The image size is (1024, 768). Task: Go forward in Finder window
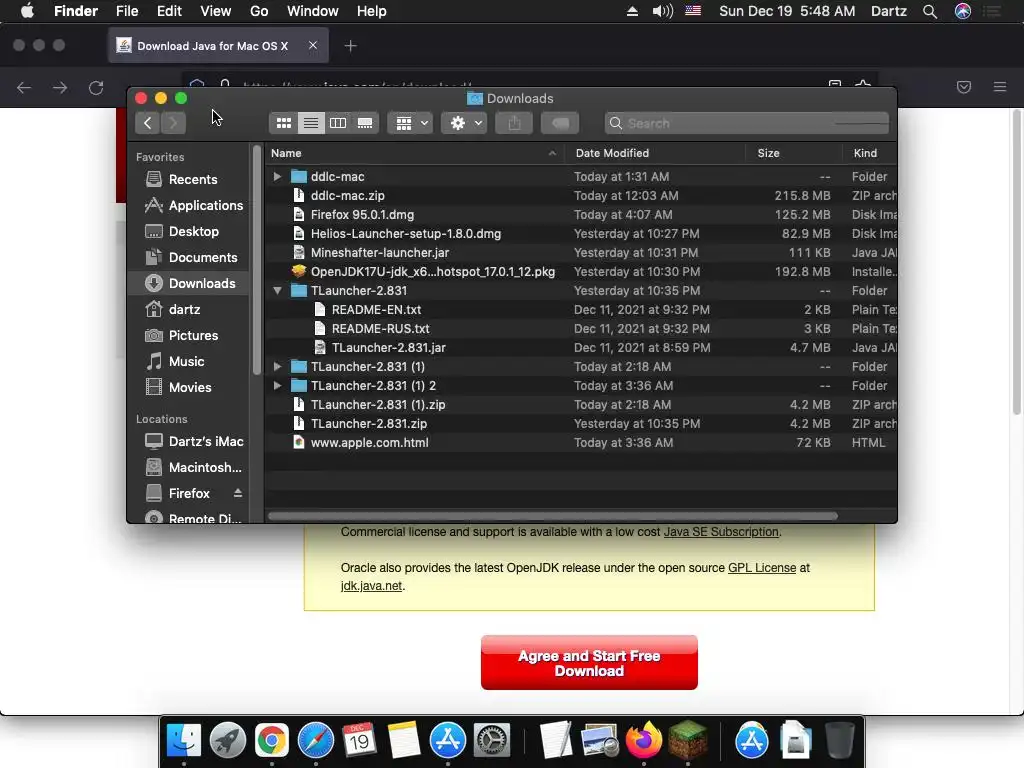point(174,123)
